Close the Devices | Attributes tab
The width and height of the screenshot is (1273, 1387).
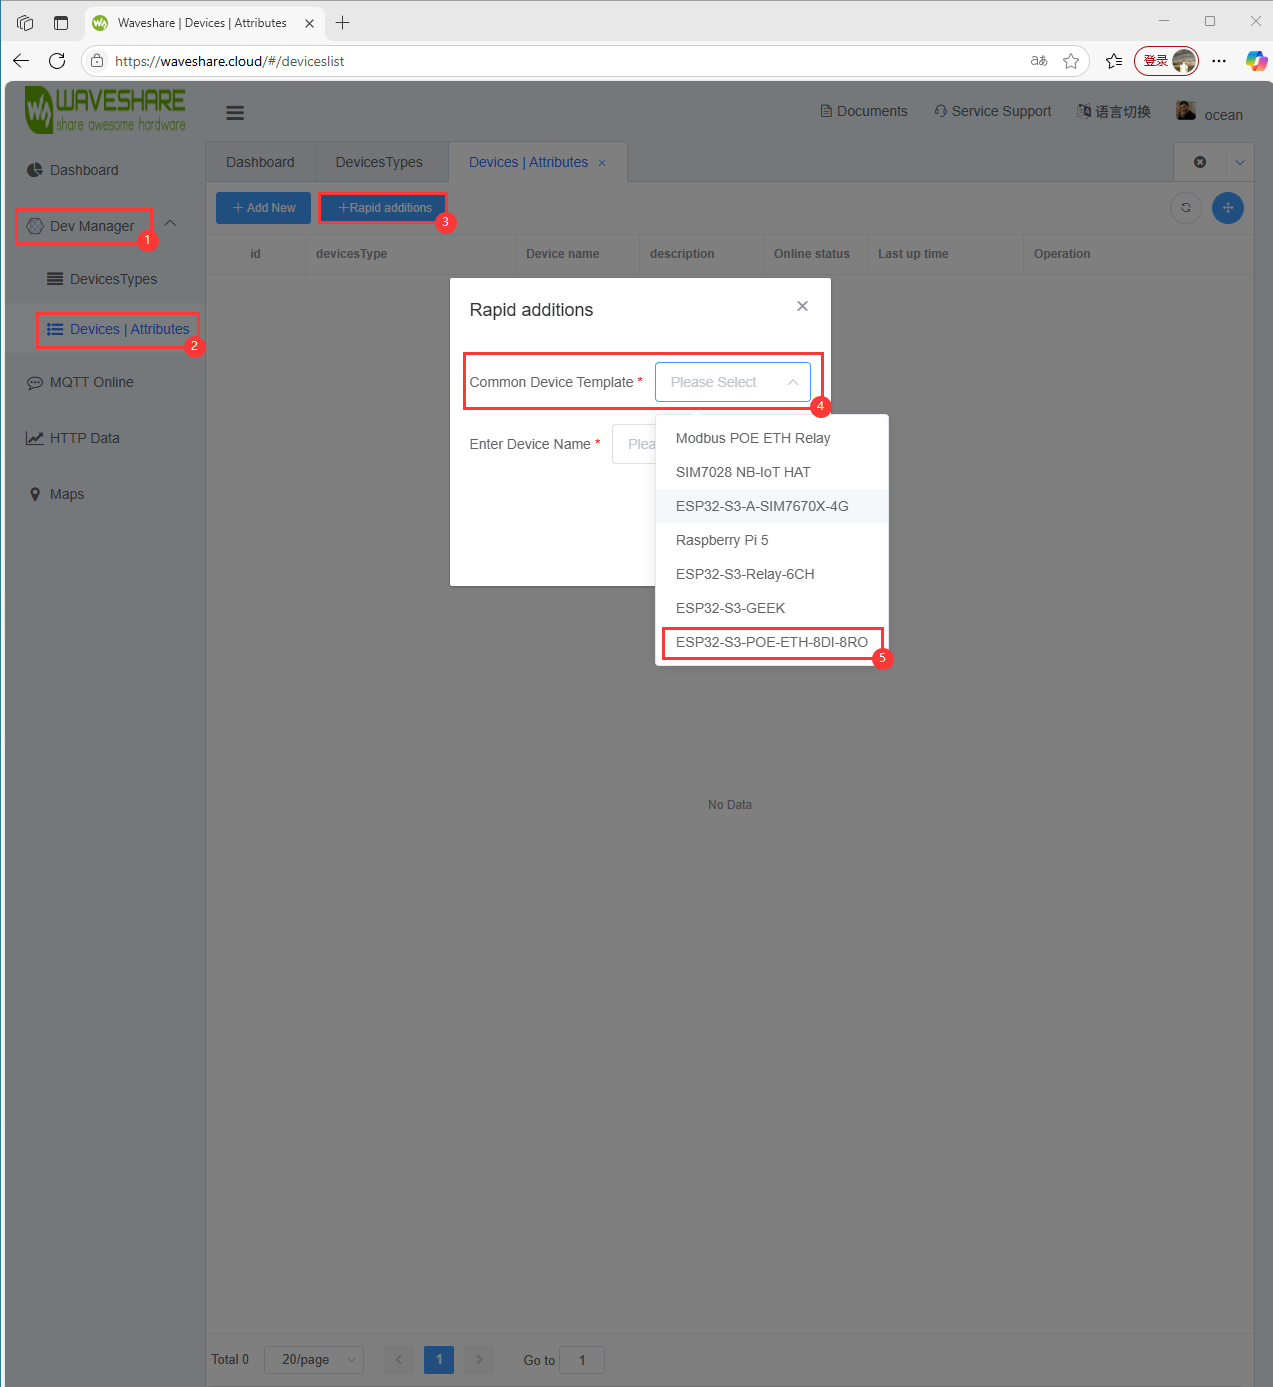coord(602,163)
